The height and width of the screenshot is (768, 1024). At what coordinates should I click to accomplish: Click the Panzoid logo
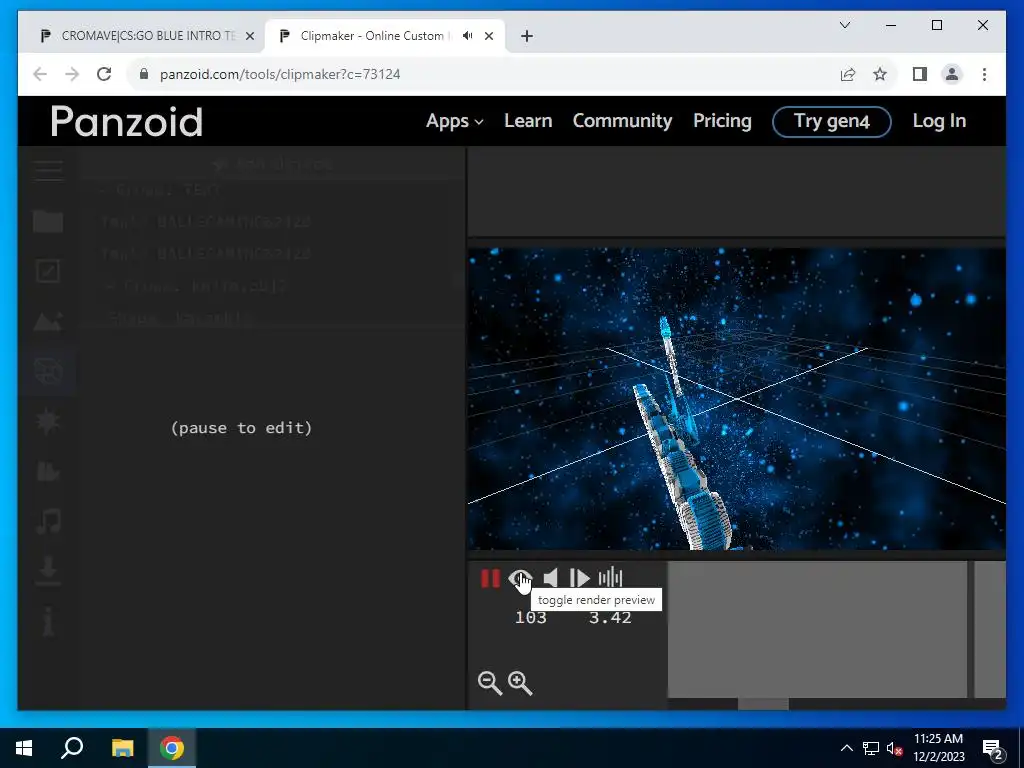[127, 121]
